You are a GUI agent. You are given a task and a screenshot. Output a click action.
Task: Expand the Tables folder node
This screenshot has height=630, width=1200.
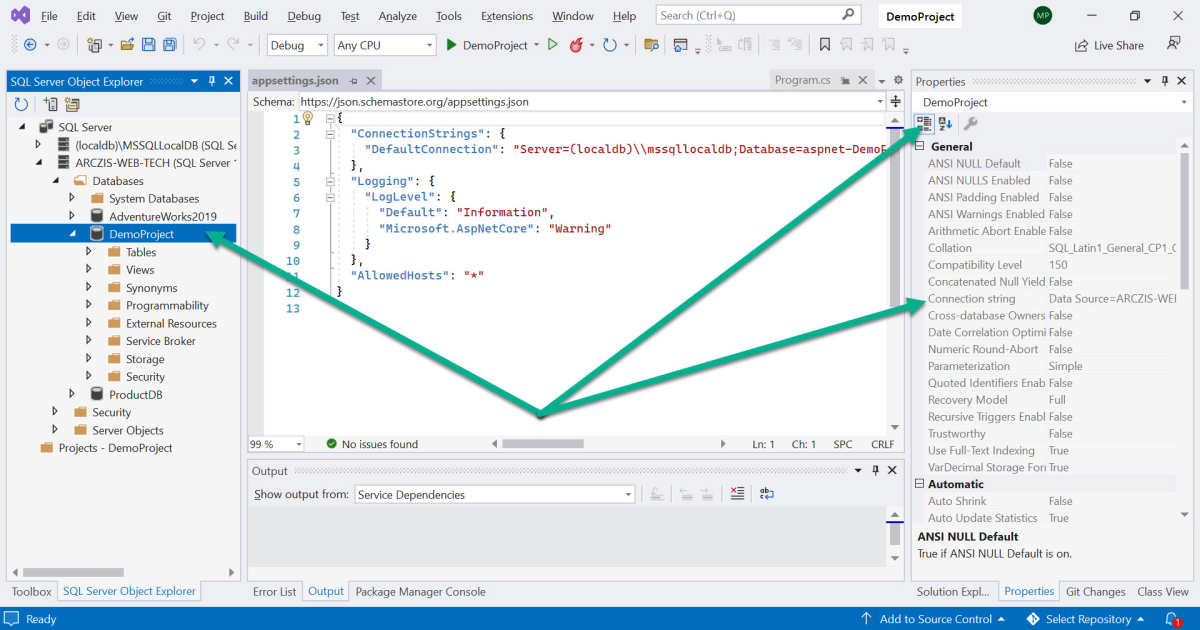[x=89, y=252]
